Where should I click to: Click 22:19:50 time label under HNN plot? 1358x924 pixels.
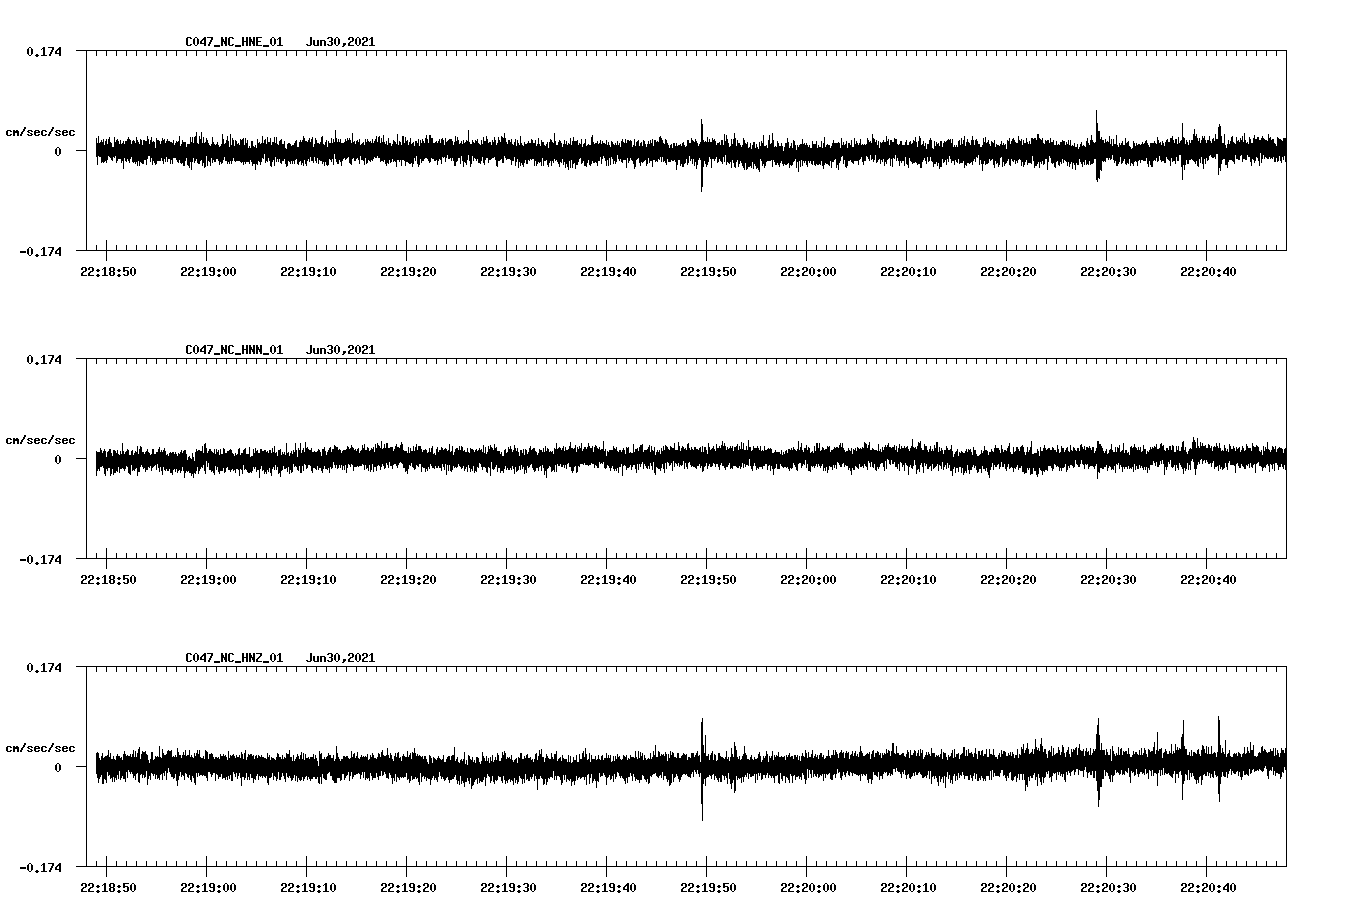click(x=708, y=580)
